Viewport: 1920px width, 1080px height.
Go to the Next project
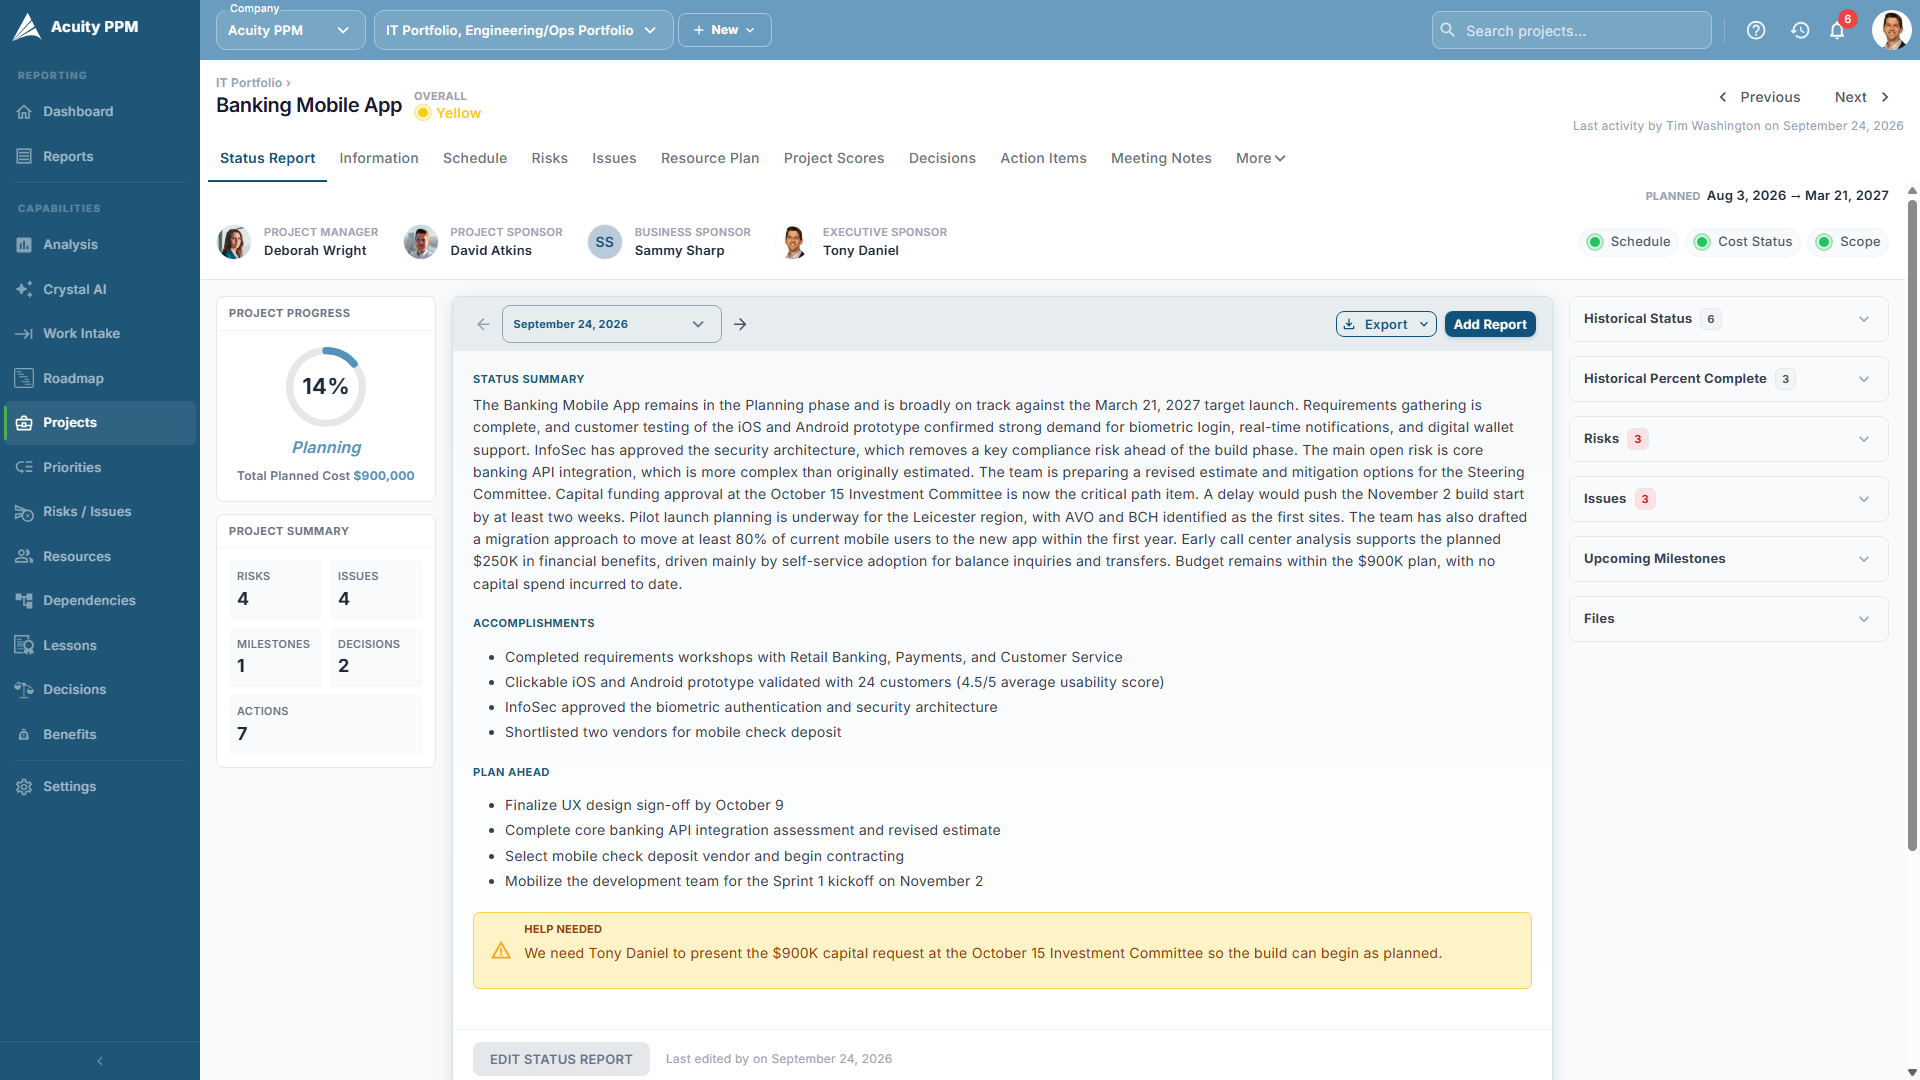pos(1862,97)
